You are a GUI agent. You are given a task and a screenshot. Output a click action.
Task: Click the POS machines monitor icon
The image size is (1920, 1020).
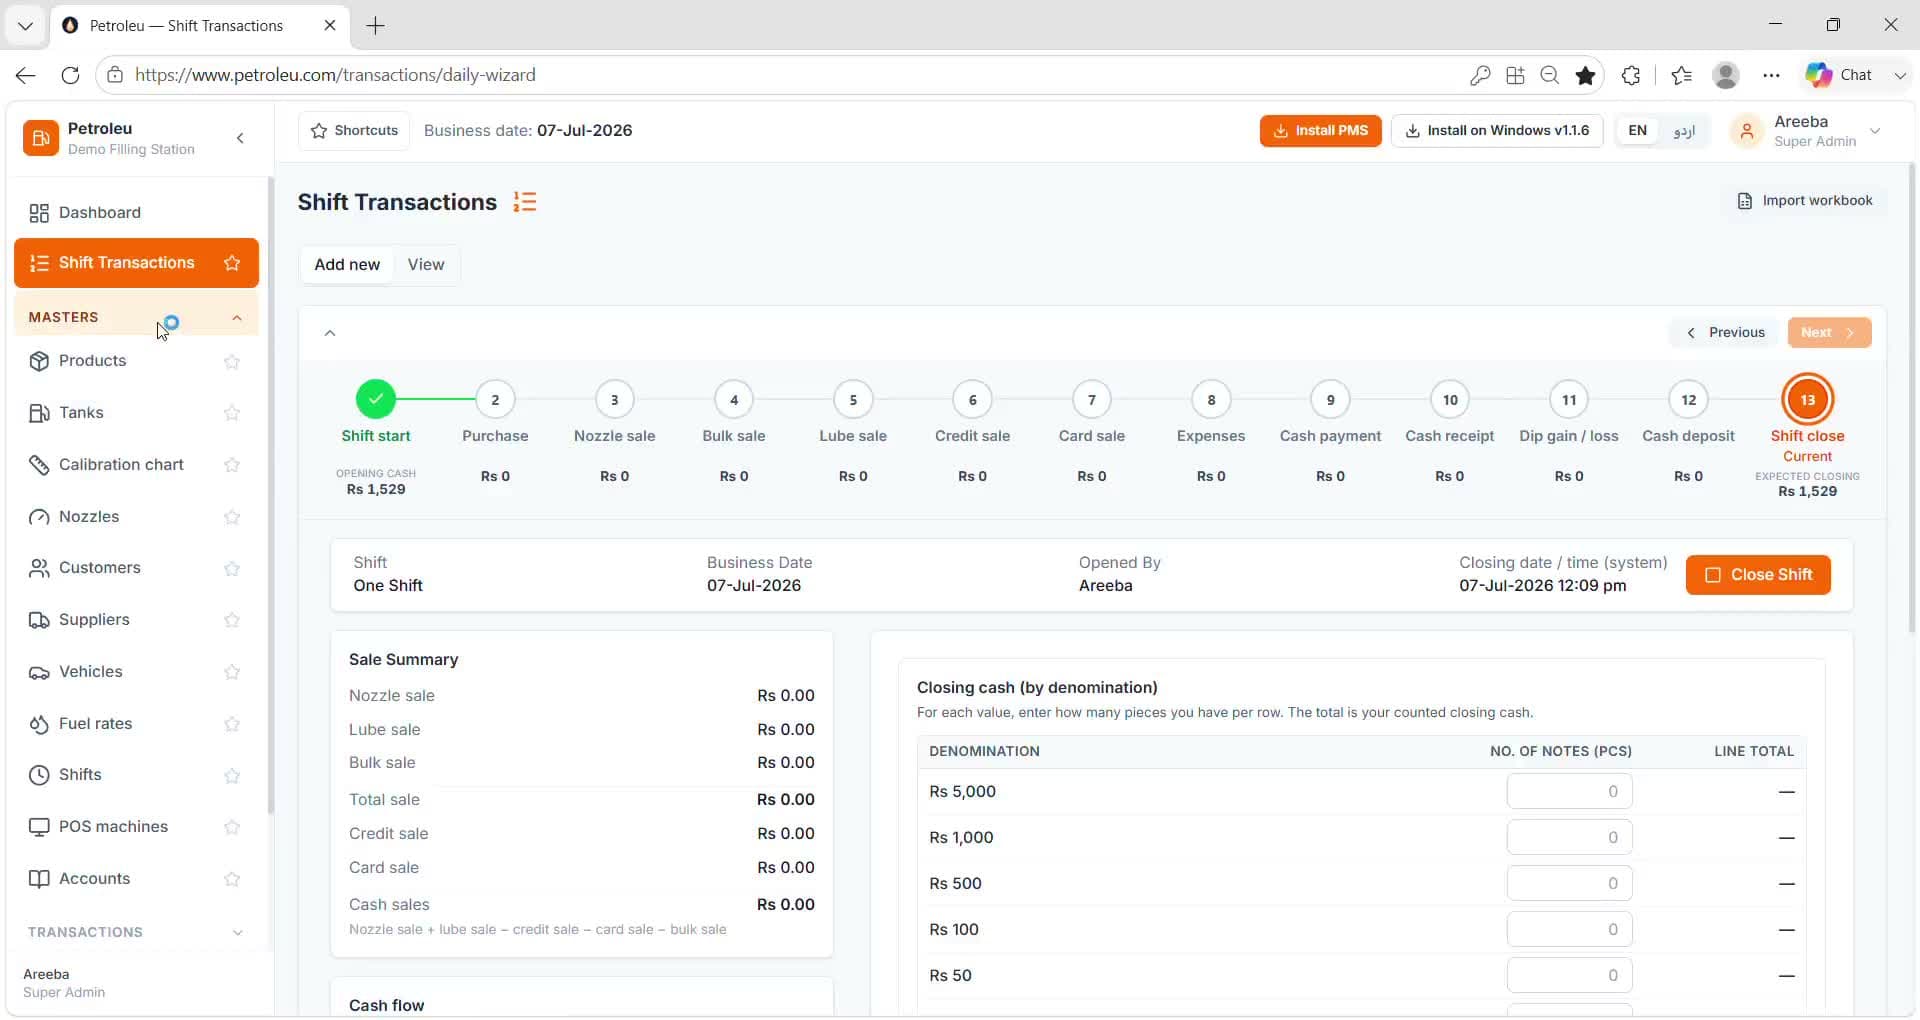tap(39, 827)
